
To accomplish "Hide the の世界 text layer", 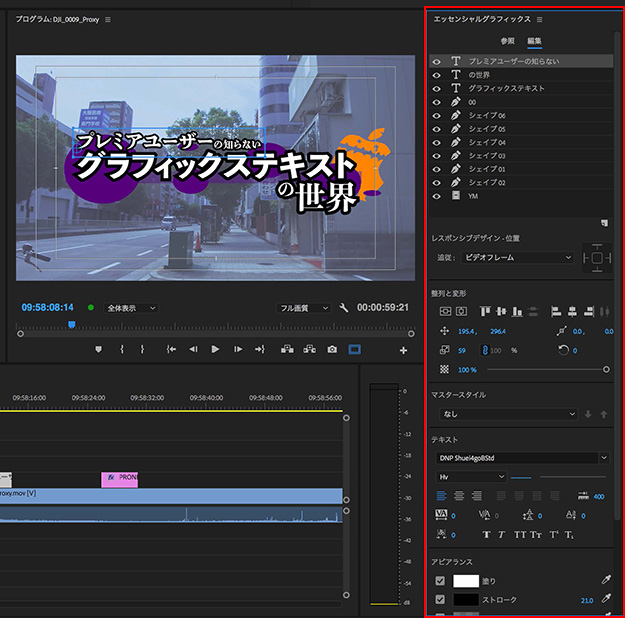I will click(437, 75).
